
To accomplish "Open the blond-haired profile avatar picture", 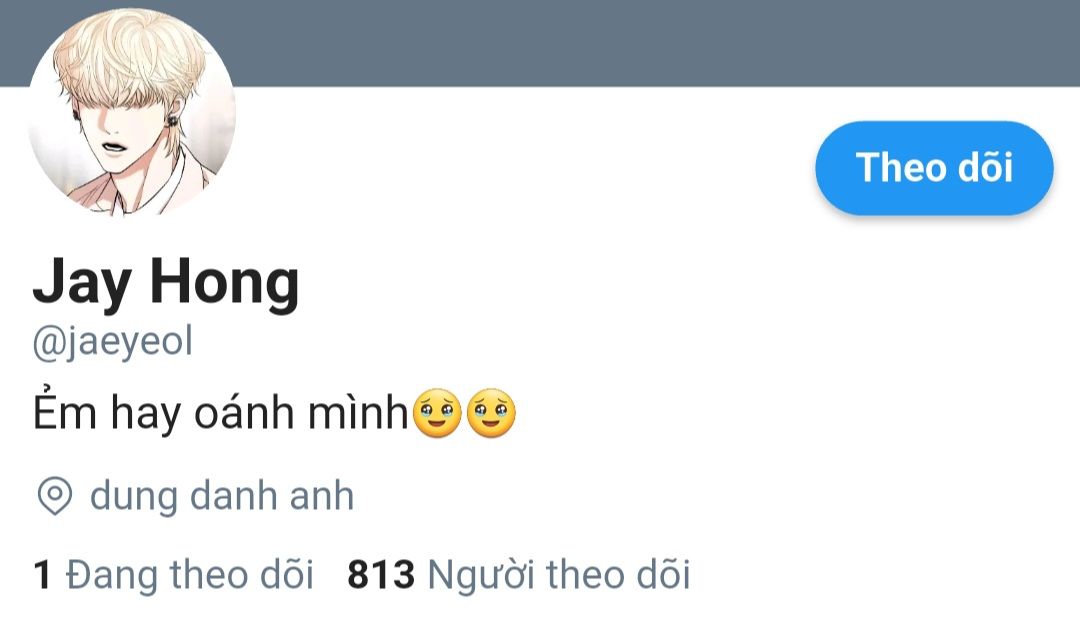I will 132,112.
